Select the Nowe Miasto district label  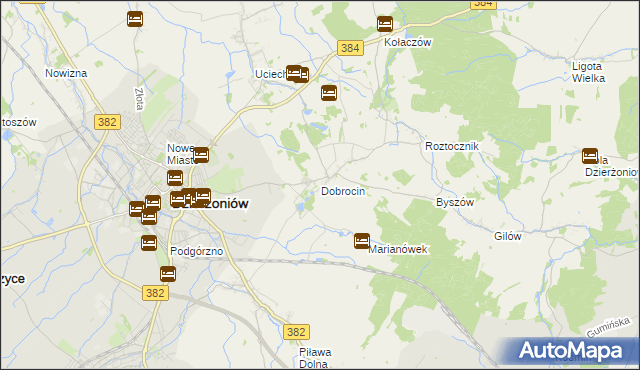point(181,154)
